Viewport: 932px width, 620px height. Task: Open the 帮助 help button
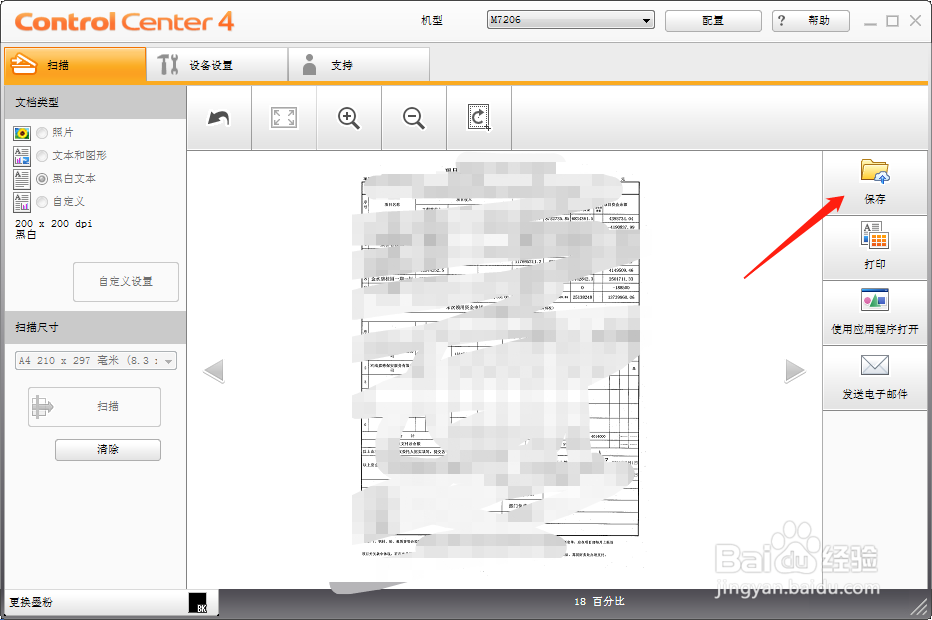coord(811,20)
